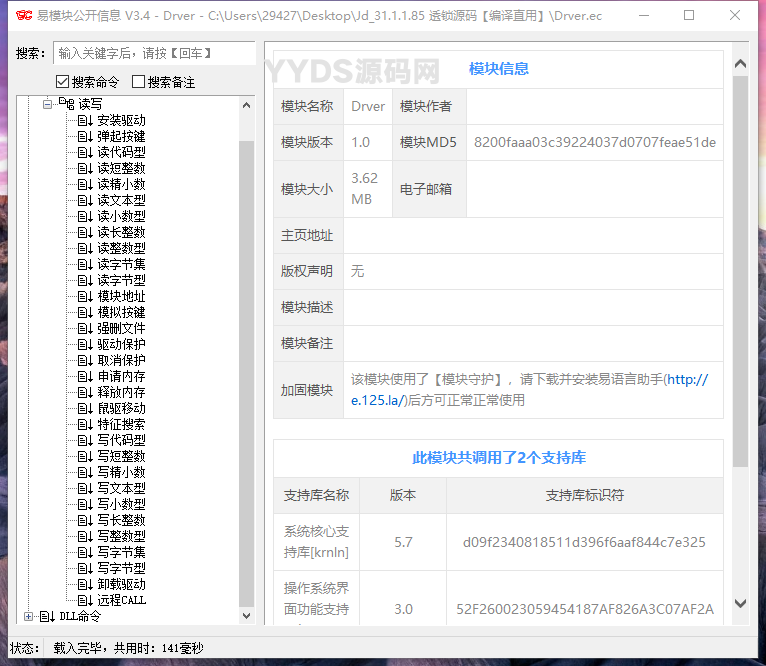766x666 pixels.
Task: Collapse the 读写 tree node
Action: (x=47, y=104)
